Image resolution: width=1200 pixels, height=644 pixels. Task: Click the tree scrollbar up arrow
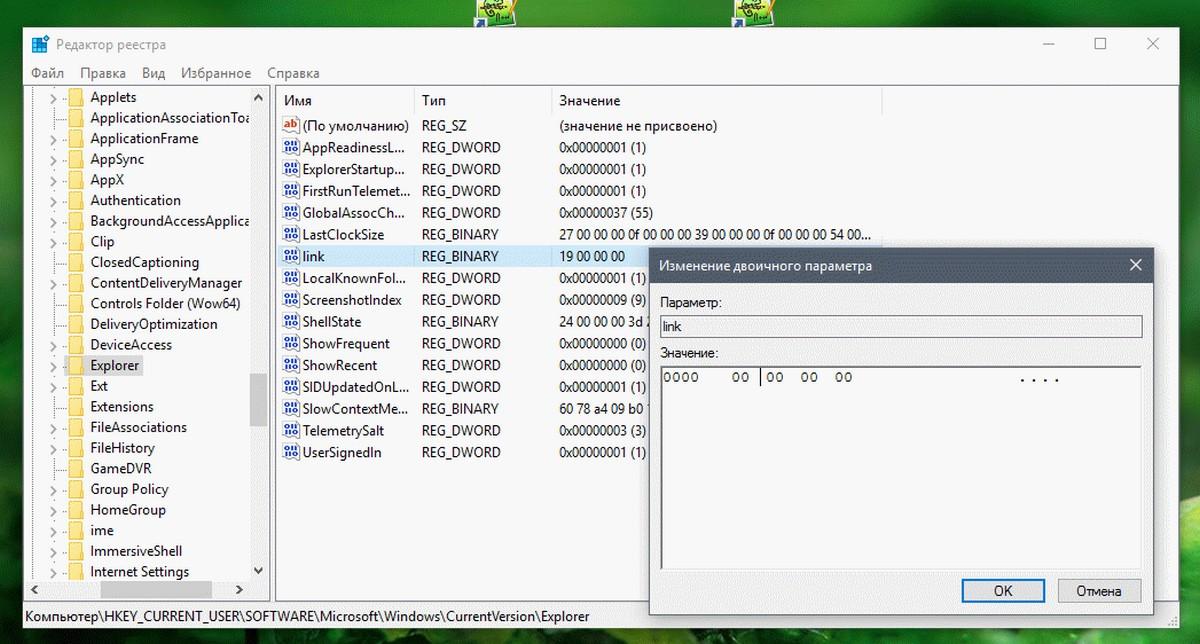[259, 97]
